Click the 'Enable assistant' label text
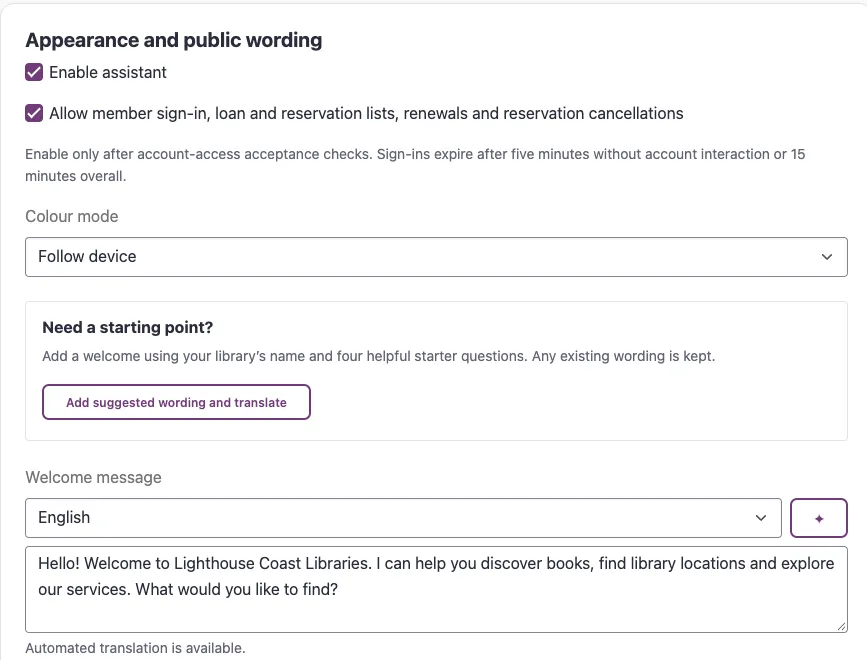This screenshot has width=867, height=660. click(108, 72)
